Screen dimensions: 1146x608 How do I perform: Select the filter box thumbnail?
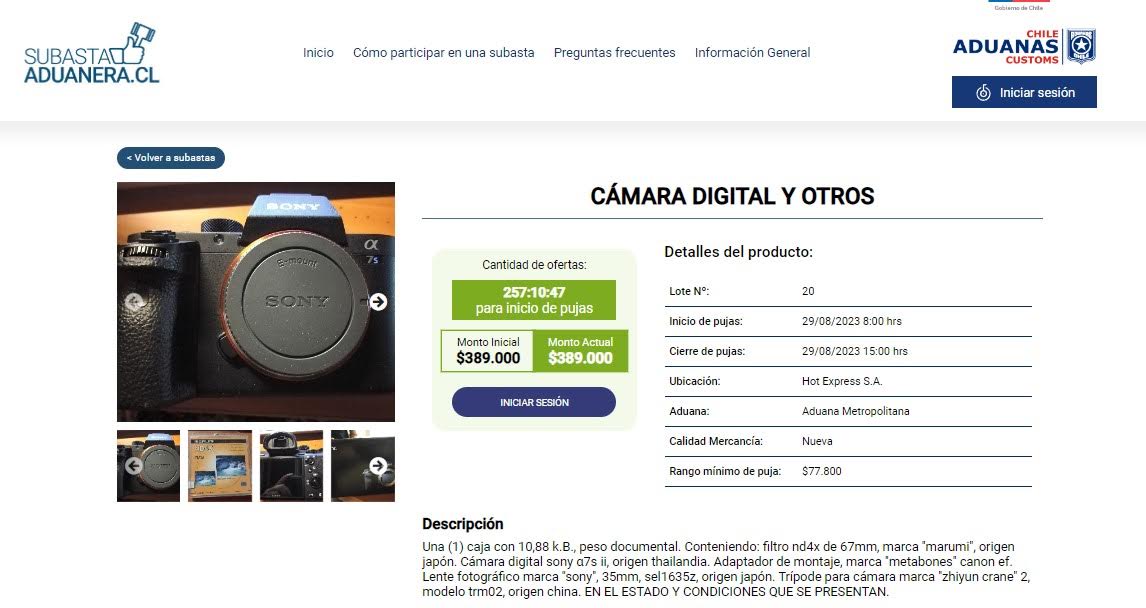220,466
